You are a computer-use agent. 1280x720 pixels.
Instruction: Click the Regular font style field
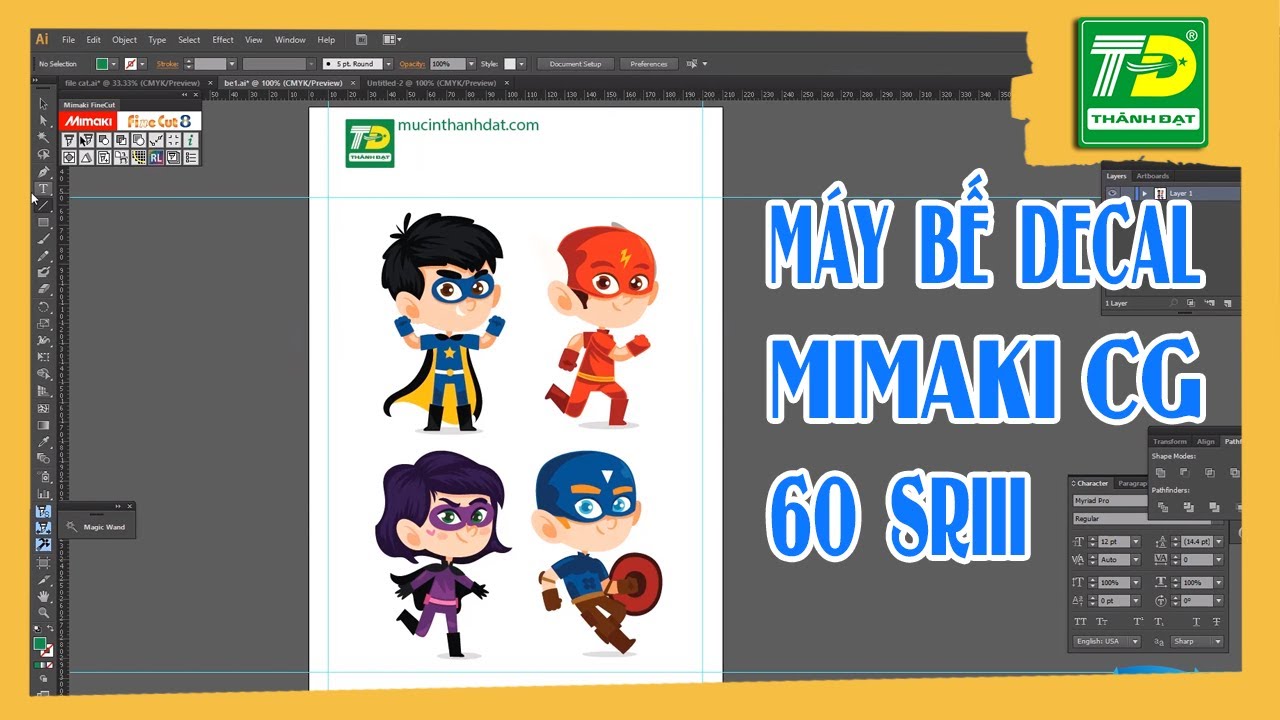point(1140,518)
